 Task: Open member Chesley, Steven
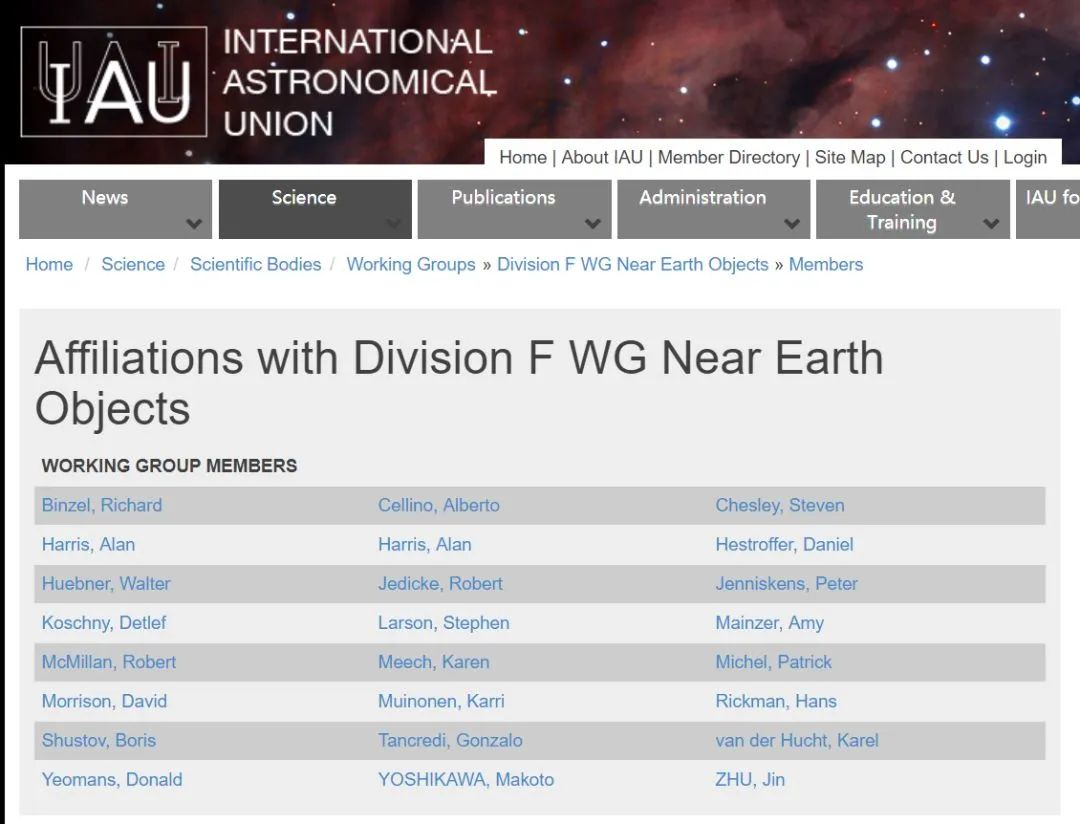point(779,505)
